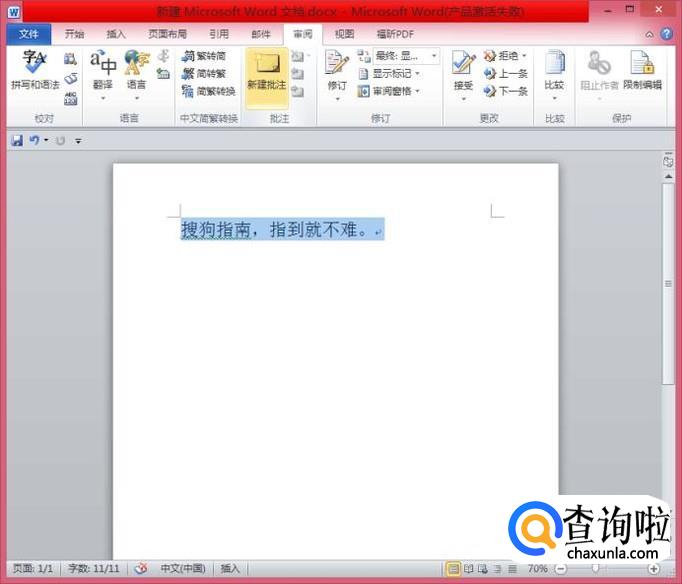Click the 接受 accept change icon
682x584 pixels.
click(463, 75)
